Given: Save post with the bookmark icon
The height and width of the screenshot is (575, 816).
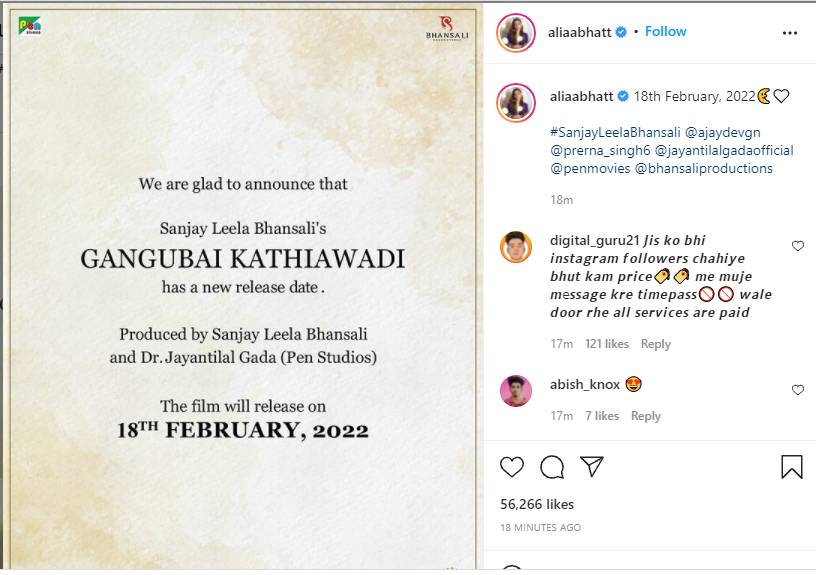Looking at the screenshot, I should click(792, 466).
